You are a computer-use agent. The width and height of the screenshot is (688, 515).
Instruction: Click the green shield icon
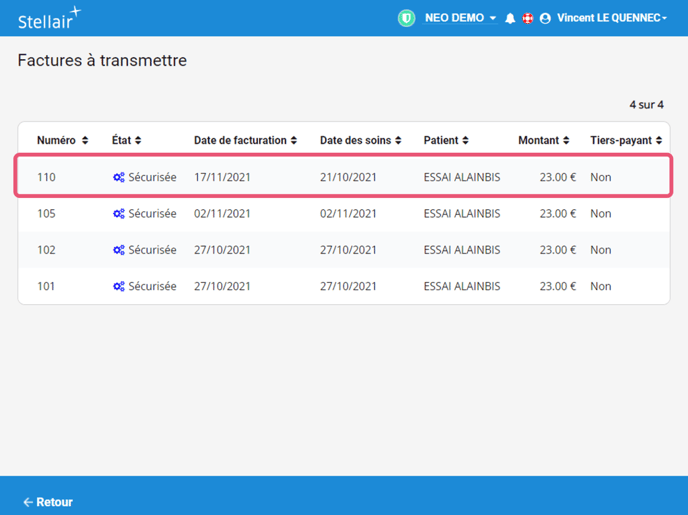click(406, 18)
